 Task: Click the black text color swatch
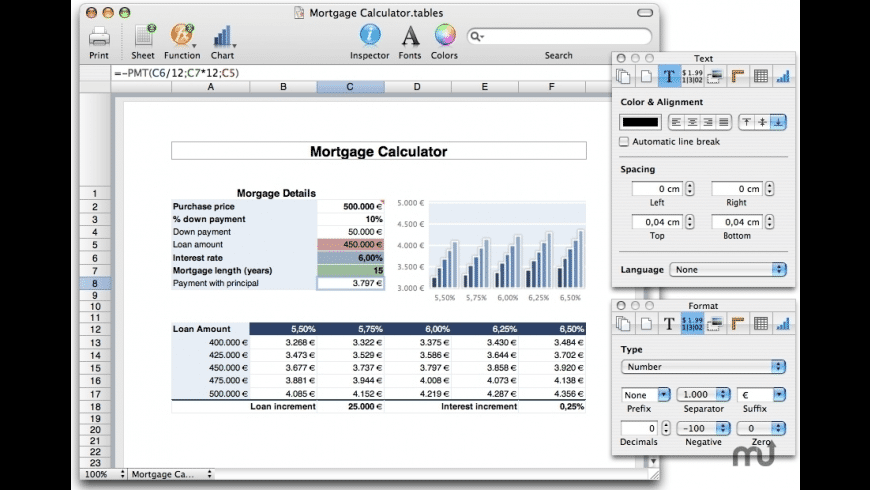(640, 122)
